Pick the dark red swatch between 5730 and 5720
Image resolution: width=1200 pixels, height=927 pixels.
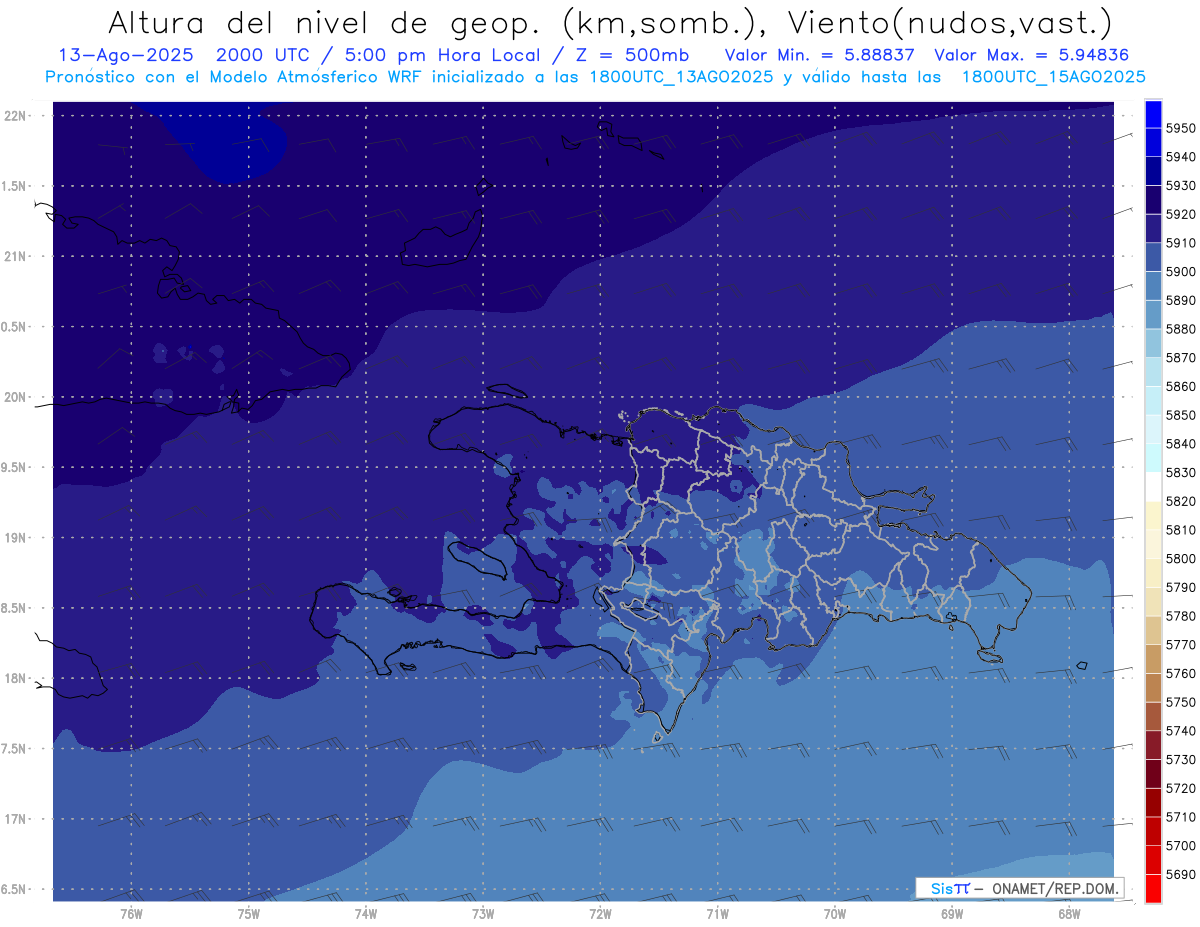[1153, 774]
